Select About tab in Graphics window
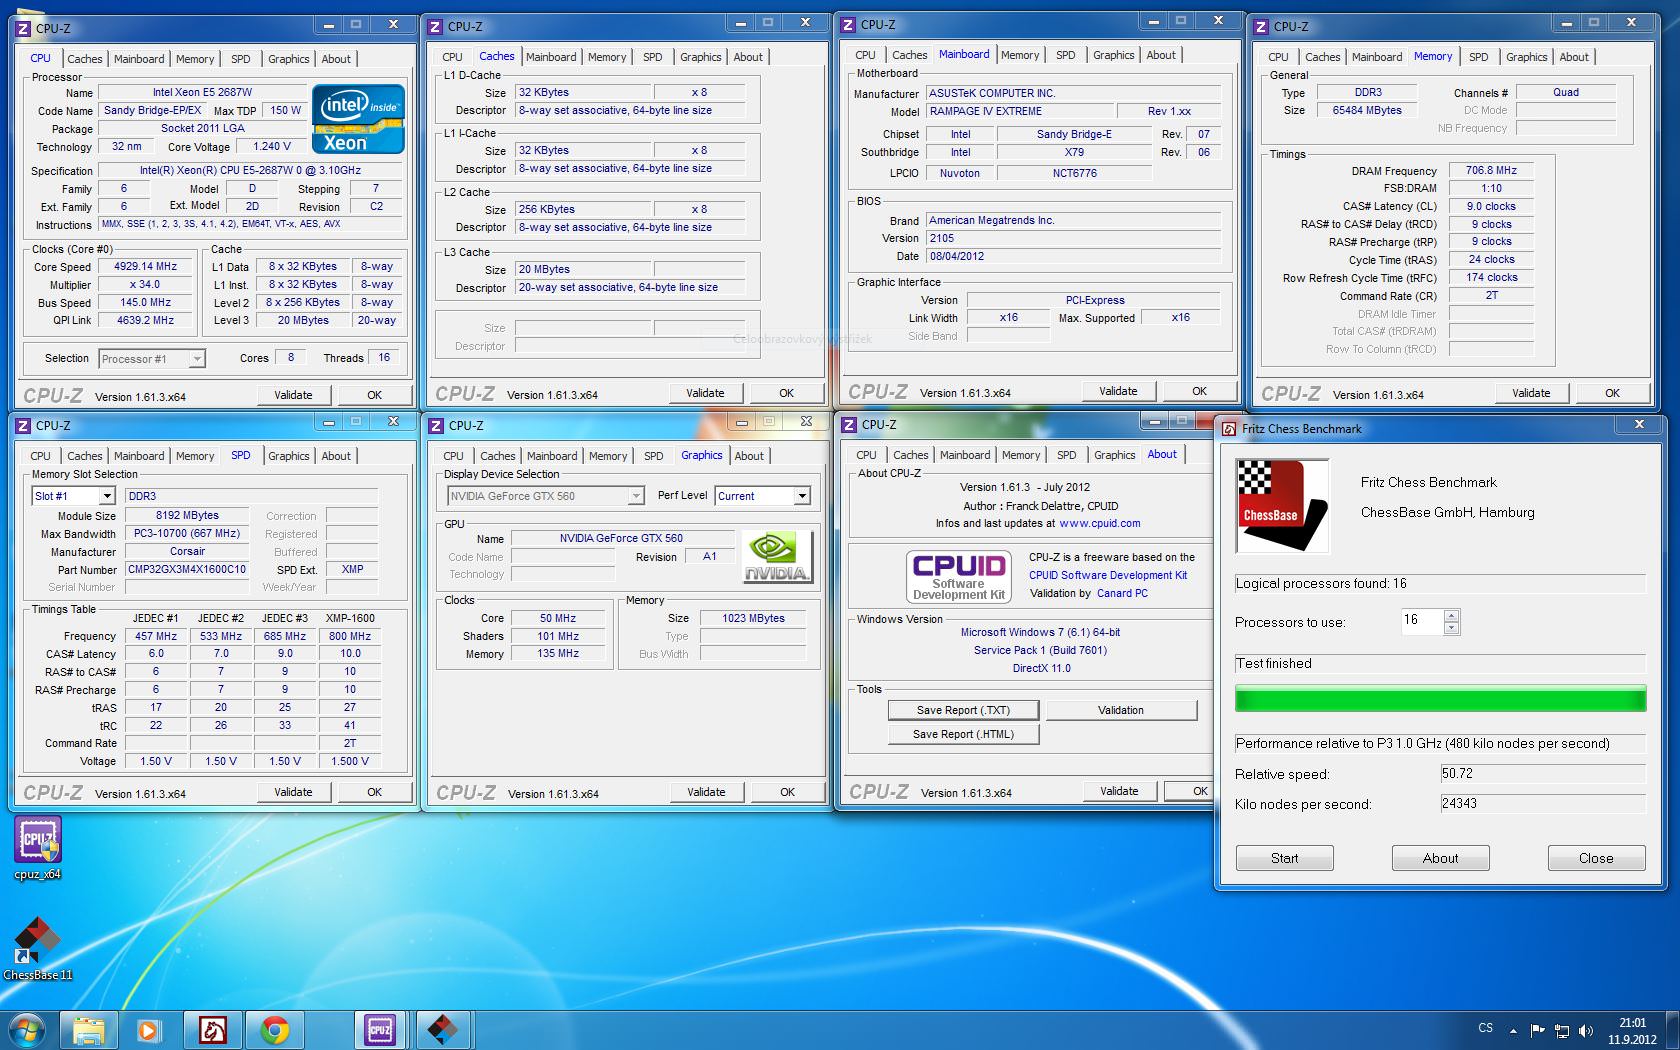1680x1050 pixels. point(749,456)
